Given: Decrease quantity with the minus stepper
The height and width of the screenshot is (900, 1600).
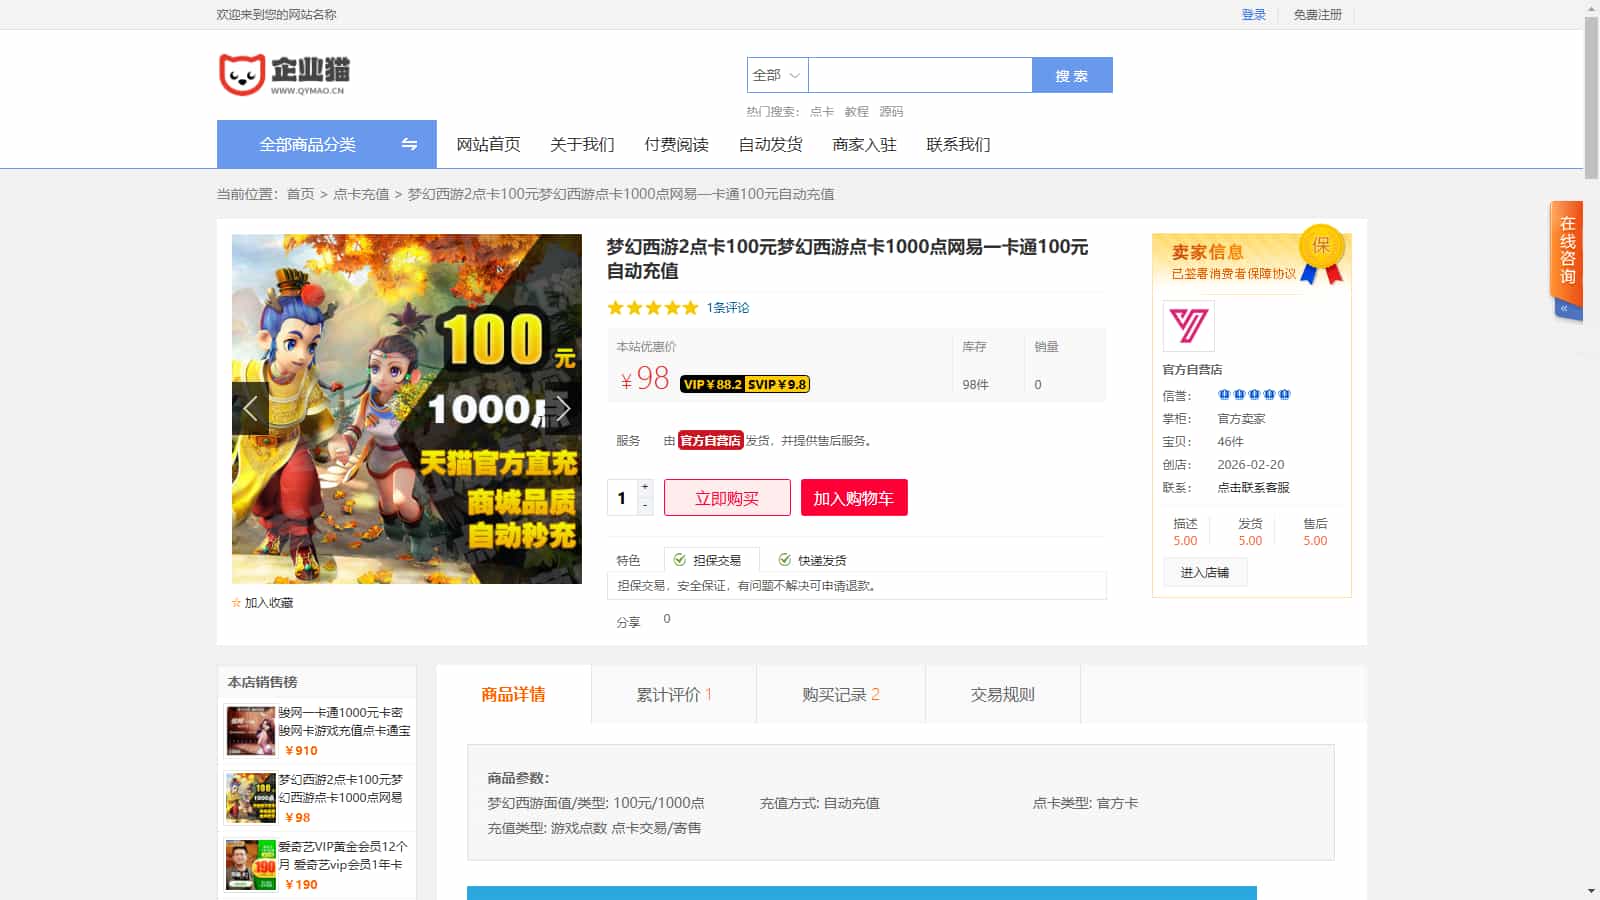Looking at the screenshot, I should 645,506.
